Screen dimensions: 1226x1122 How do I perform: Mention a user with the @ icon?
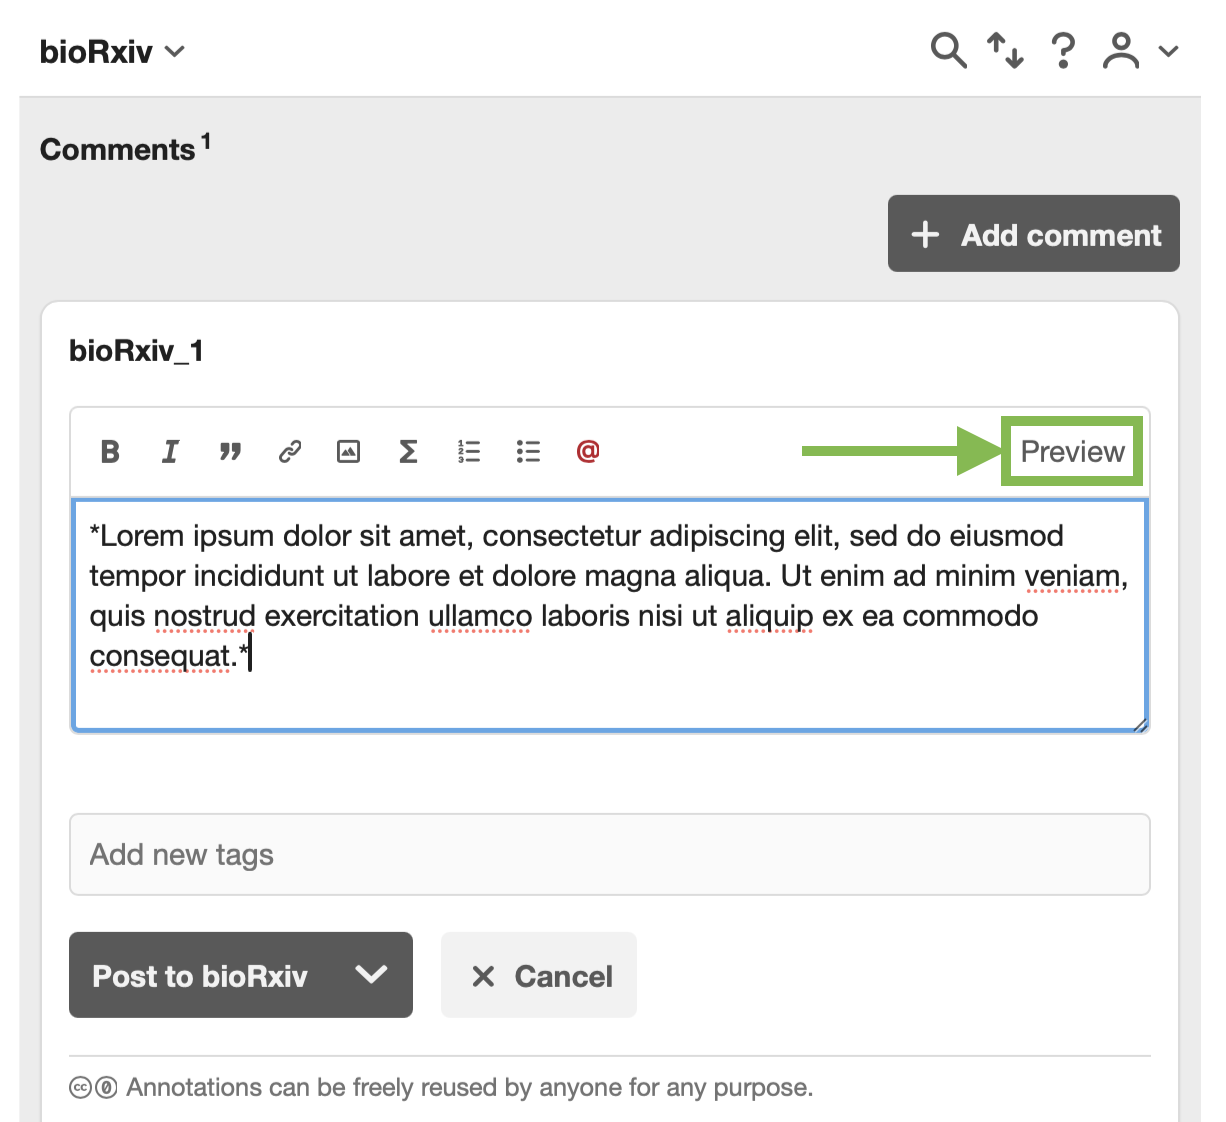click(588, 452)
